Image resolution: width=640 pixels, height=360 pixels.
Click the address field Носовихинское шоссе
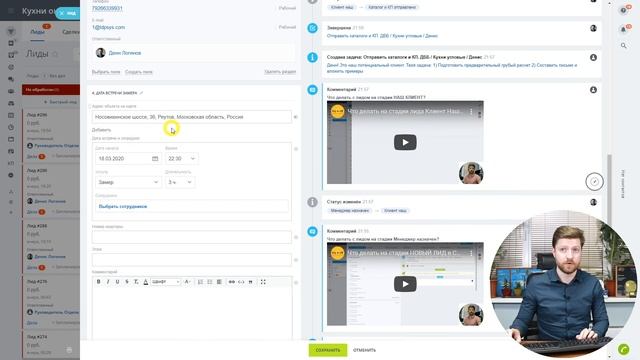191,117
